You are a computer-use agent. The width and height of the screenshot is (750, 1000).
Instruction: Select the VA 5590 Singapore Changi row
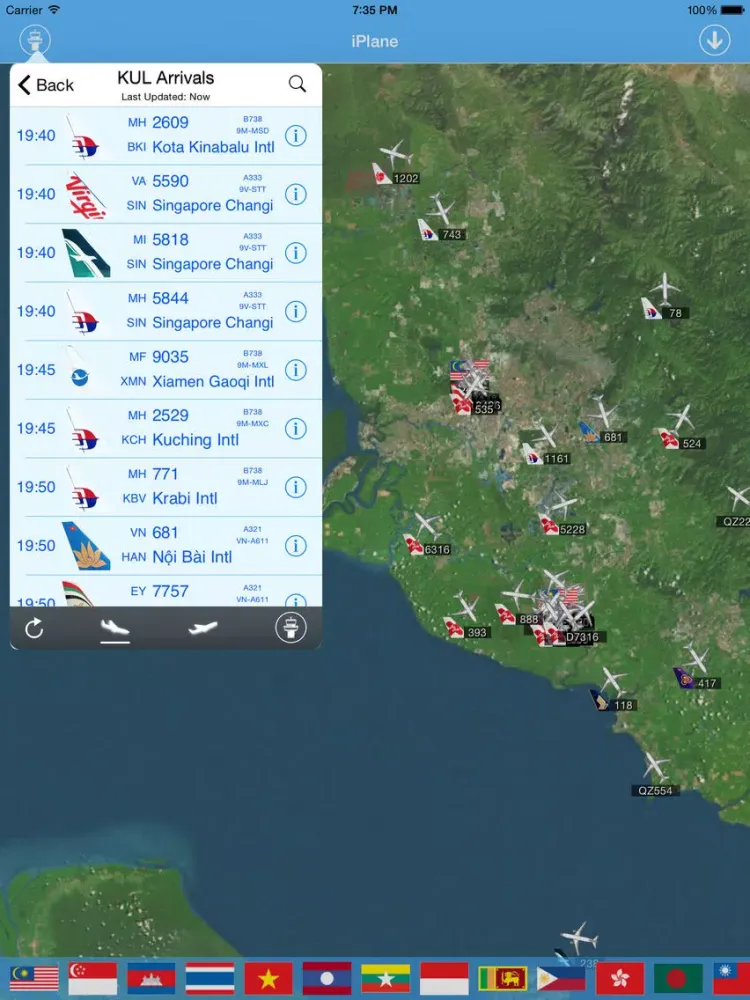pyautogui.click(x=166, y=194)
